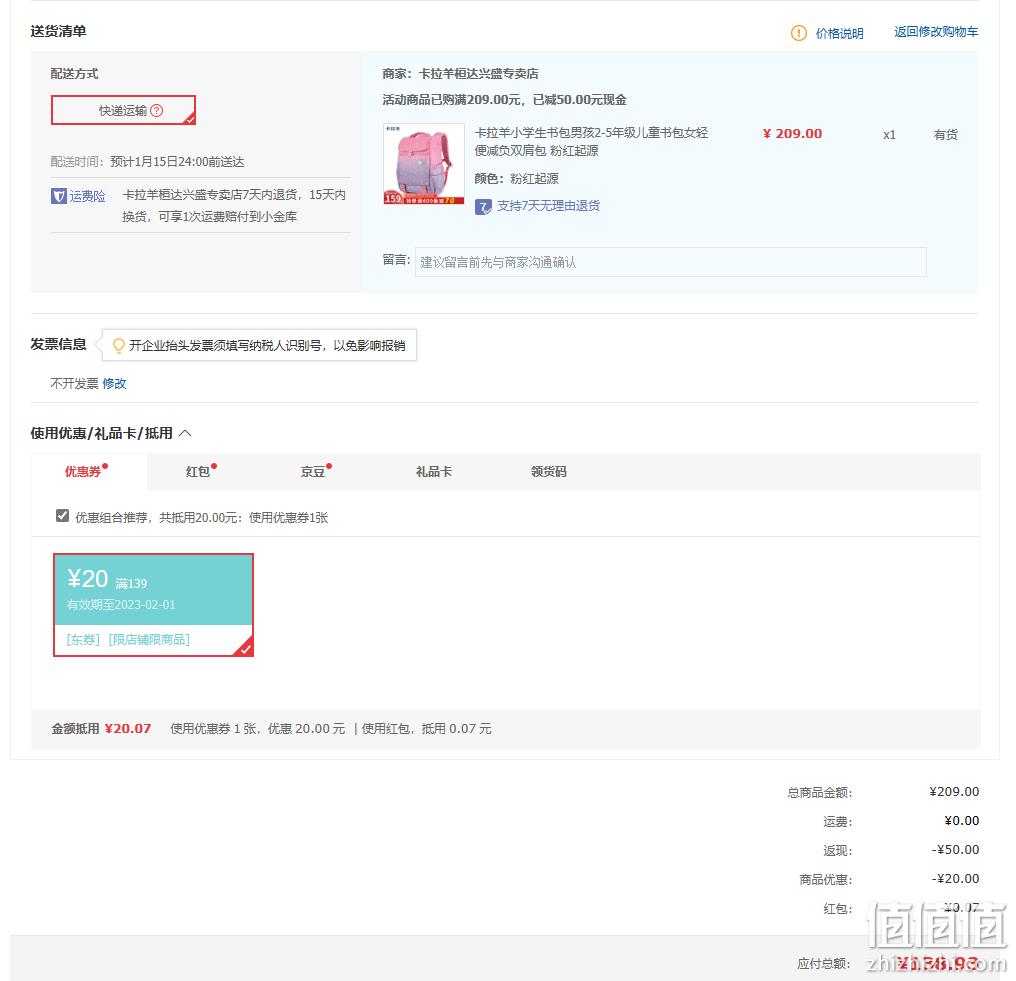Click the 7-day return badge icon
This screenshot has height=981, width=1016.
483,207
